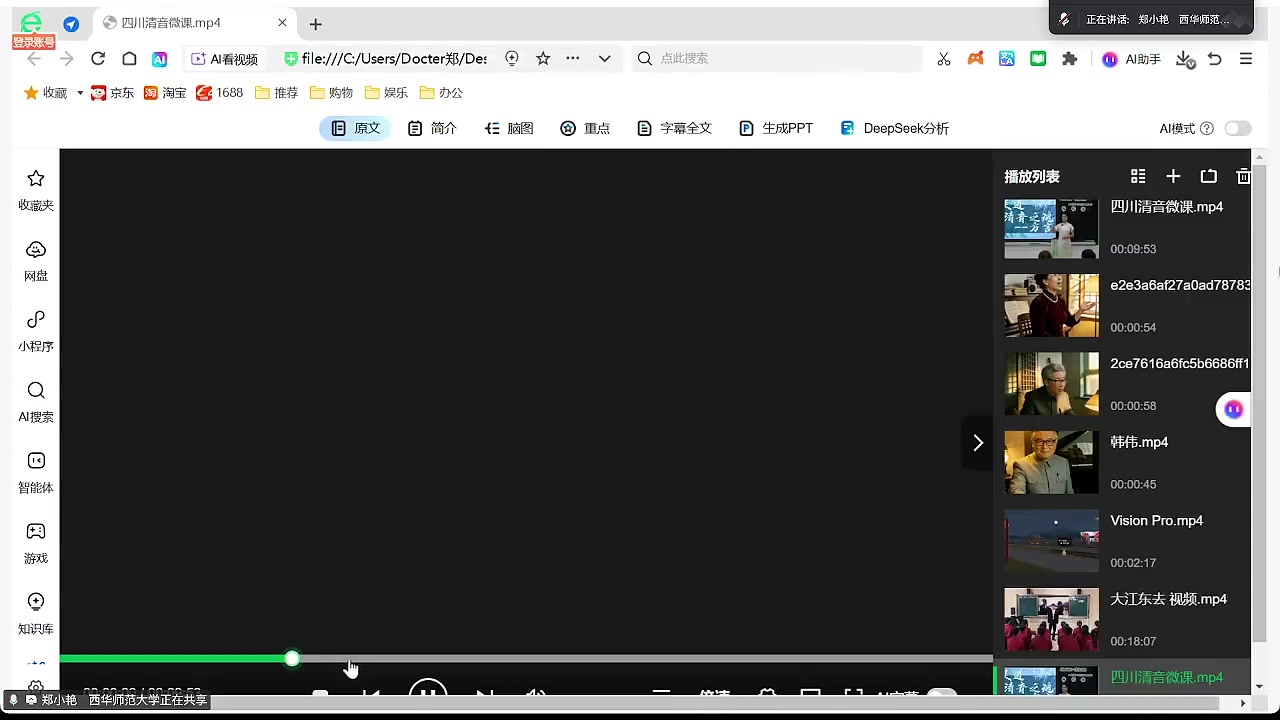Open folder into the playlist
Screen dimensions: 1280x720
(1208, 177)
